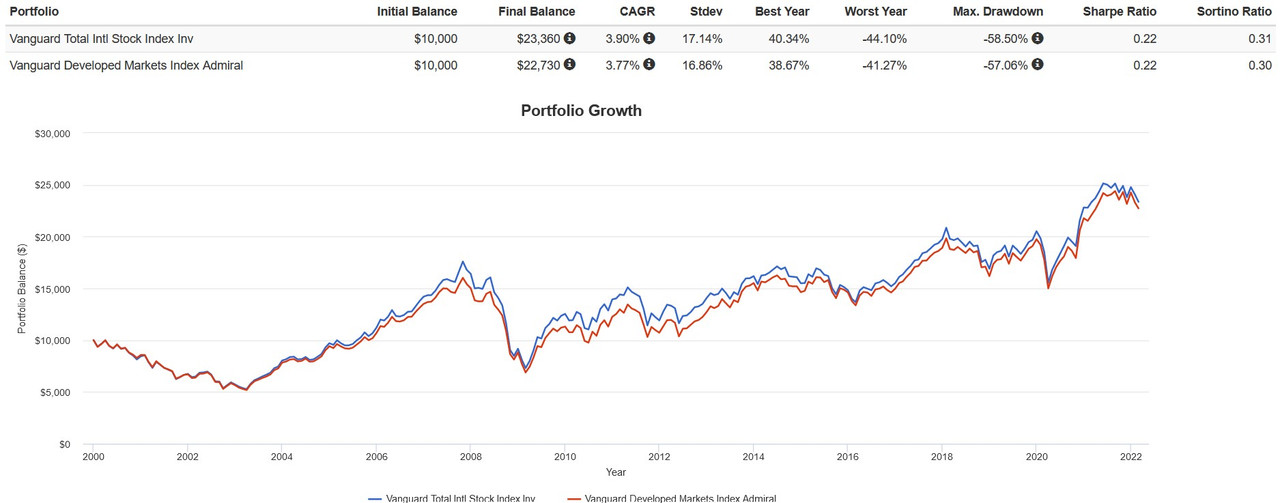
Task: Click info icon beside -57.06% max drawdown
Action: [x=1037, y=65]
